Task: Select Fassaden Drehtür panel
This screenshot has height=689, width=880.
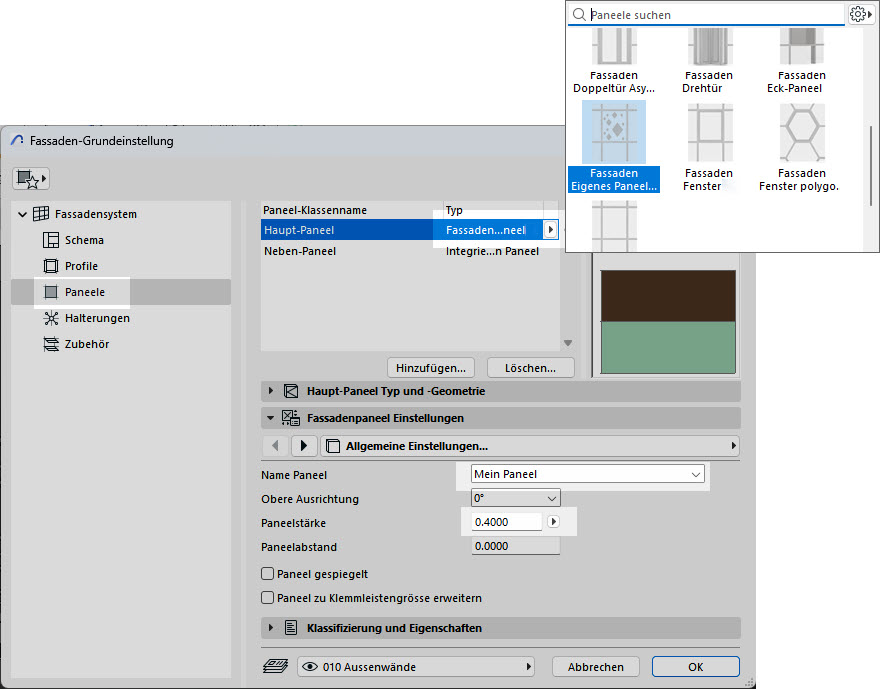Action: pyautogui.click(x=709, y=62)
